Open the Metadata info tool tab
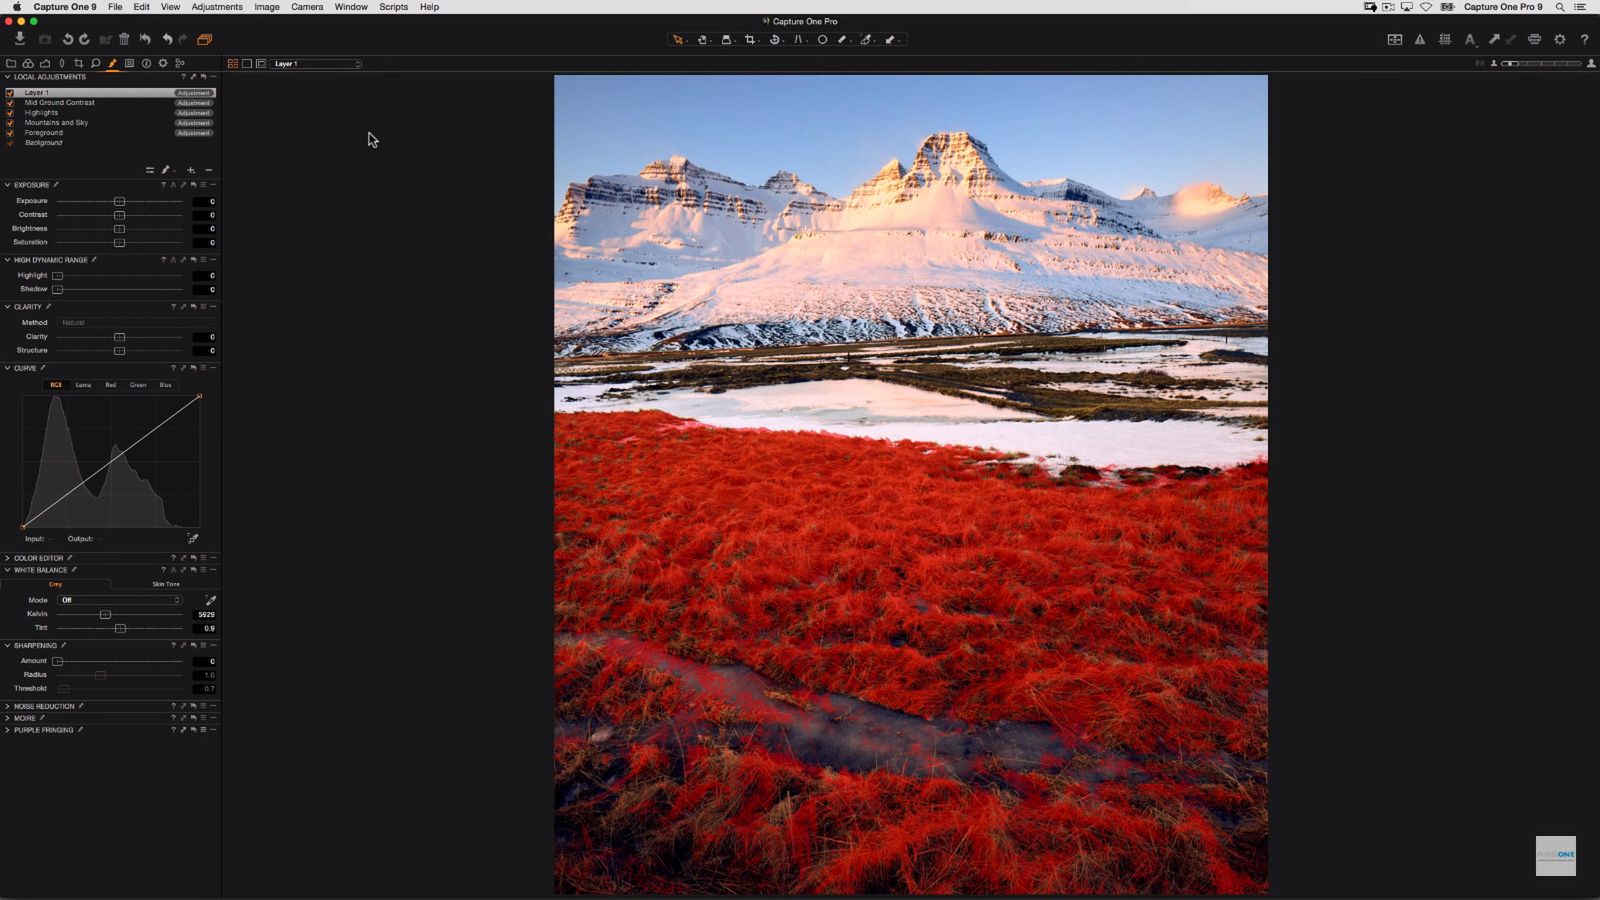 (x=146, y=63)
